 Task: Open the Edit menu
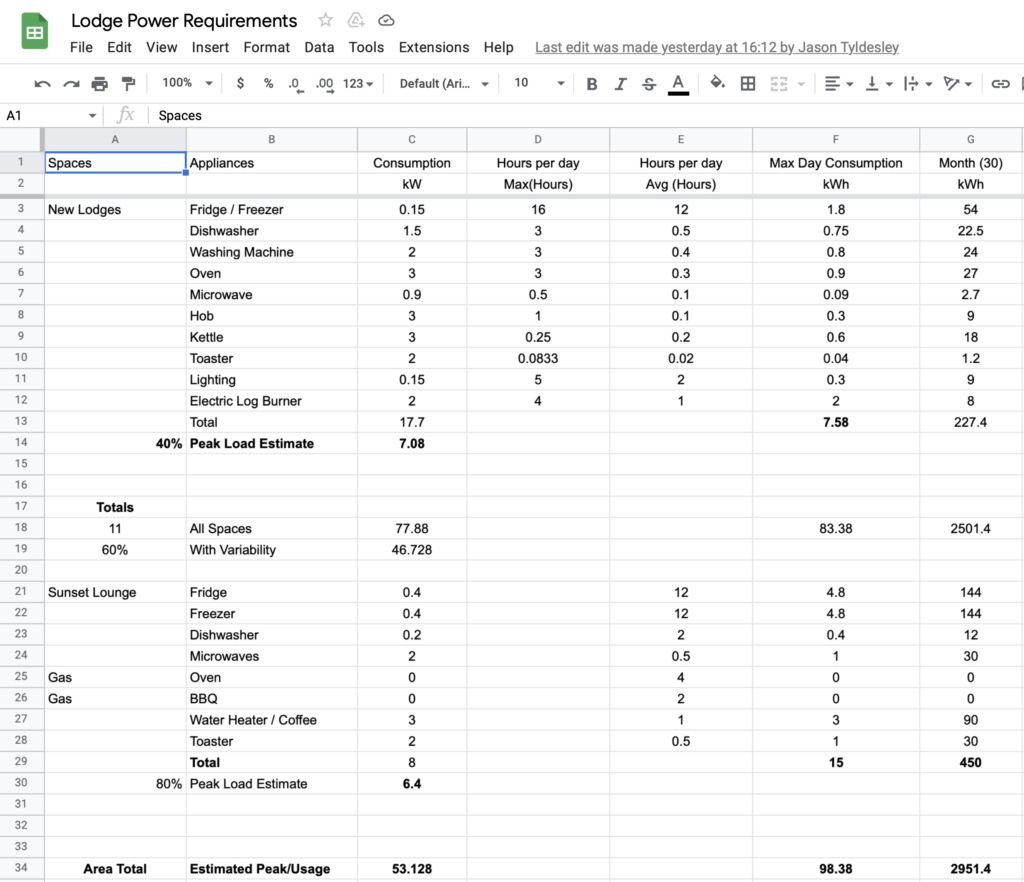tap(119, 47)
